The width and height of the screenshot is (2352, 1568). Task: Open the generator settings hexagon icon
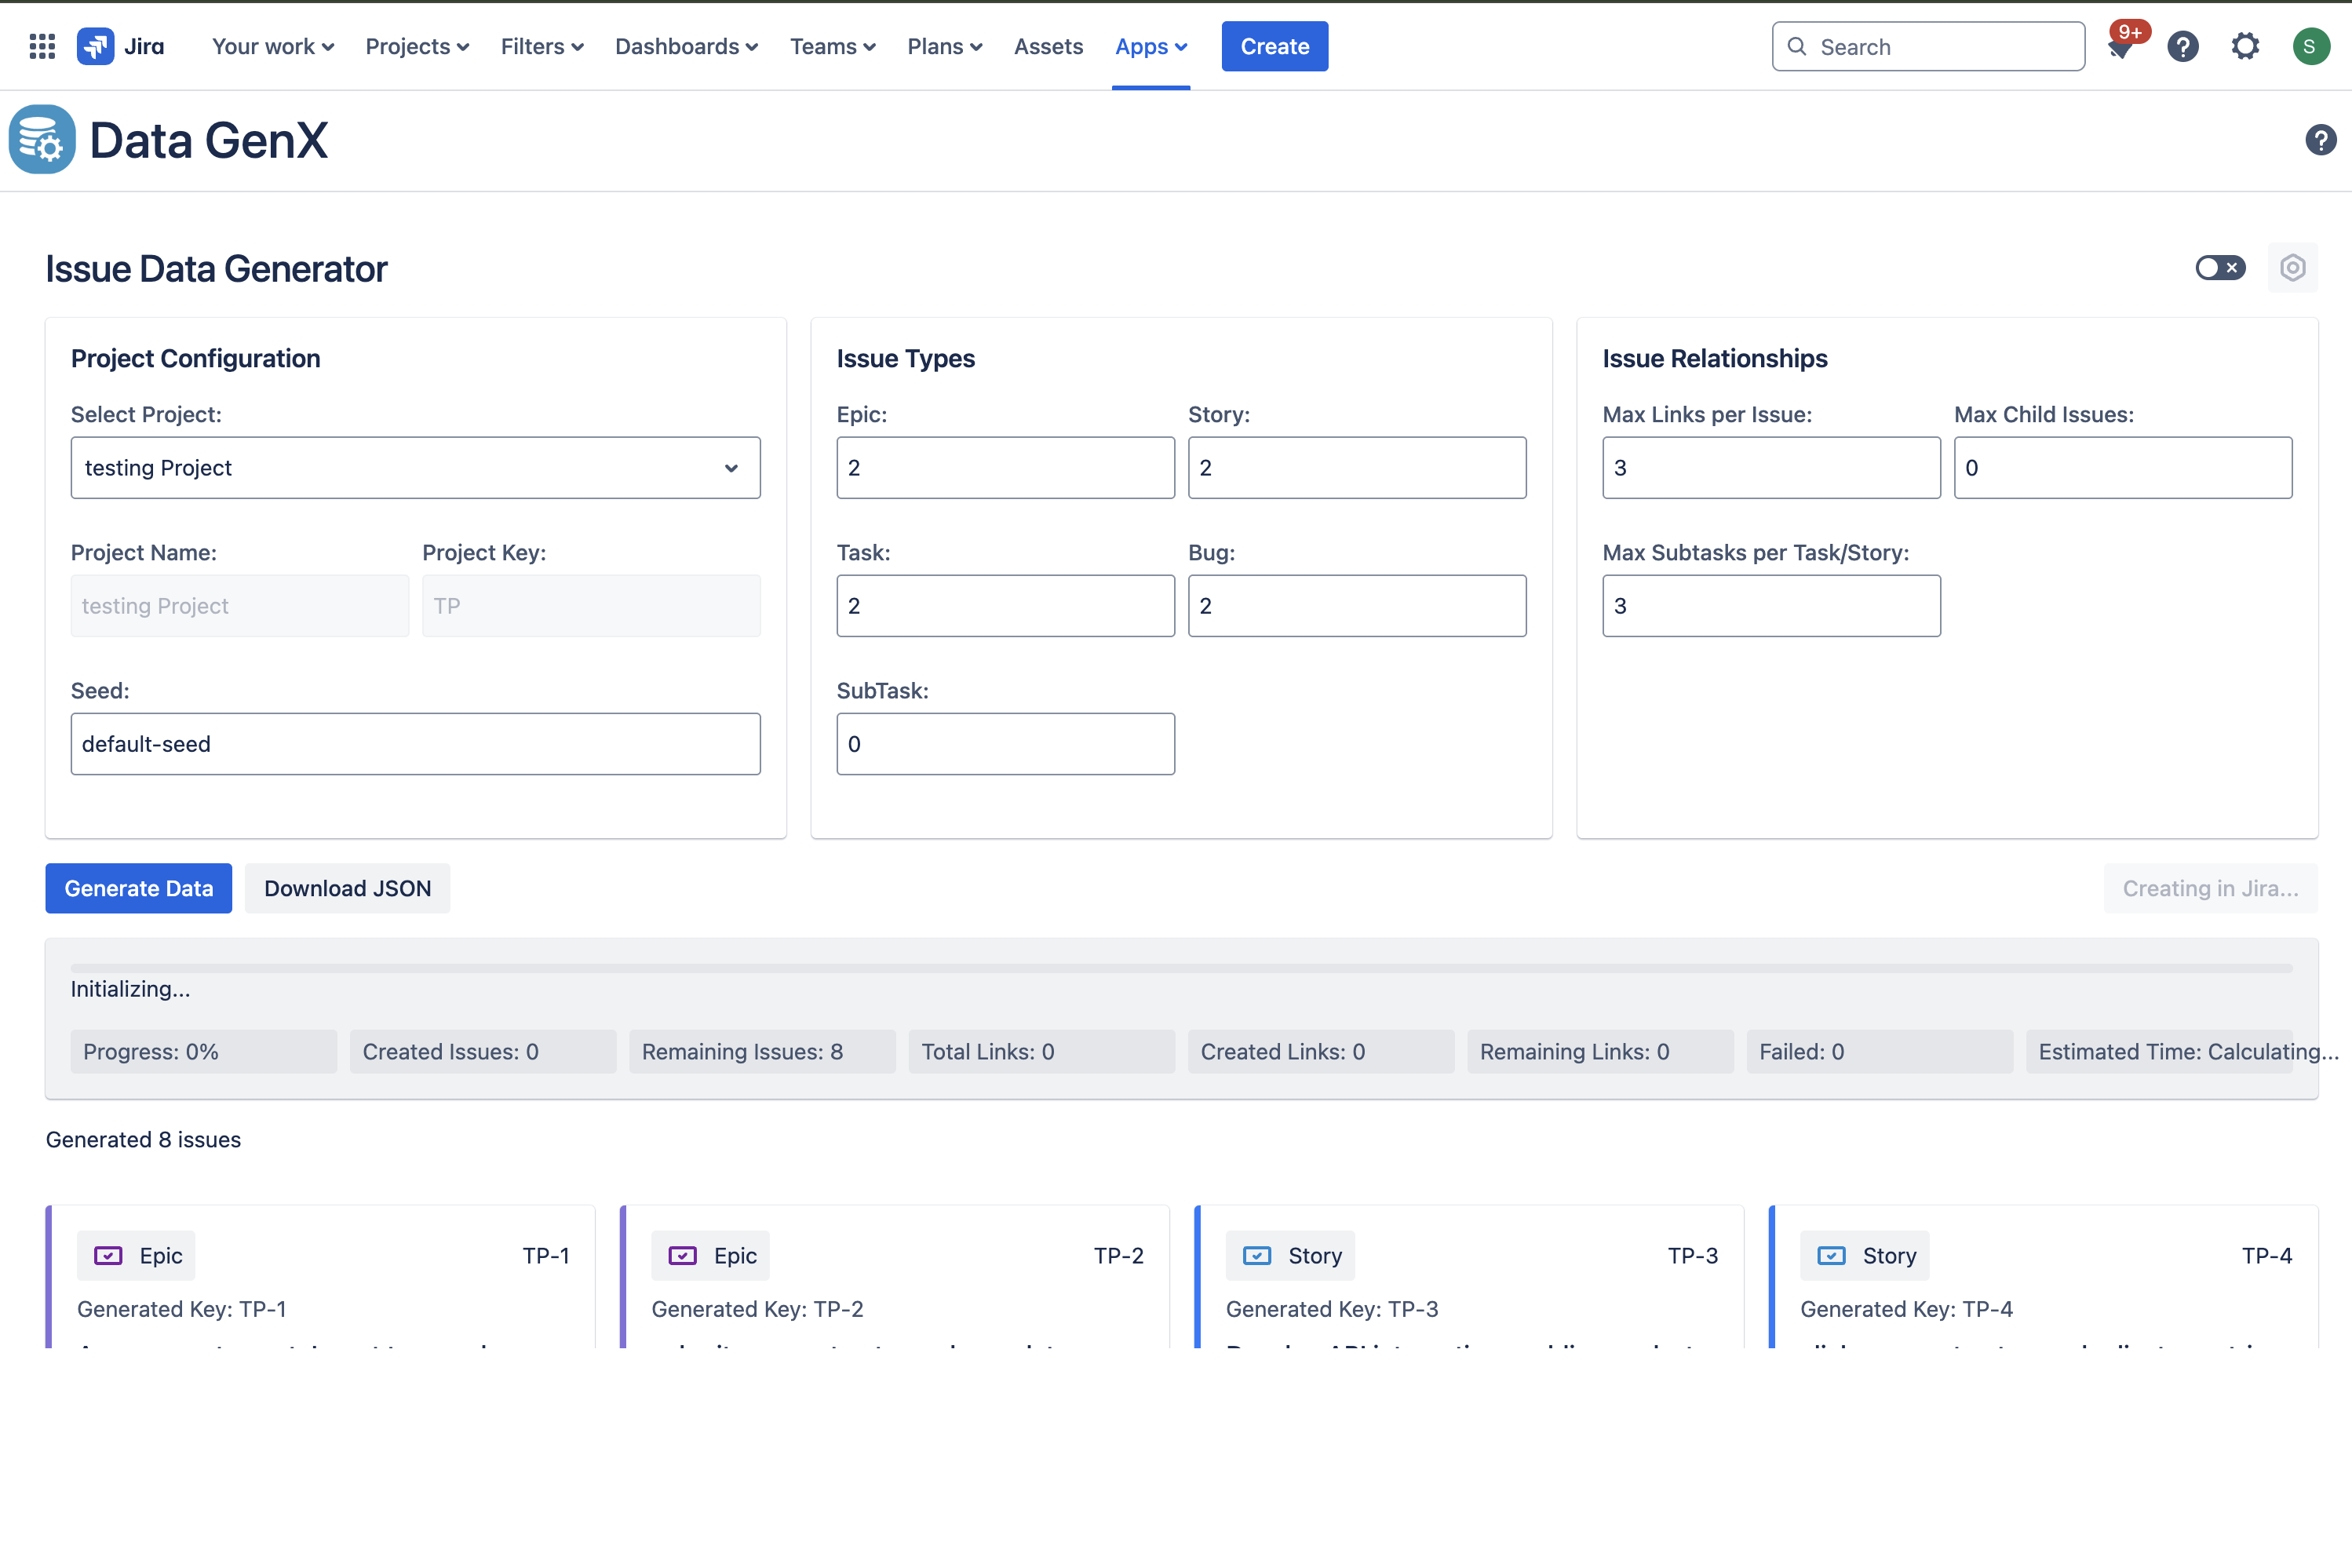pos(2292,268)
